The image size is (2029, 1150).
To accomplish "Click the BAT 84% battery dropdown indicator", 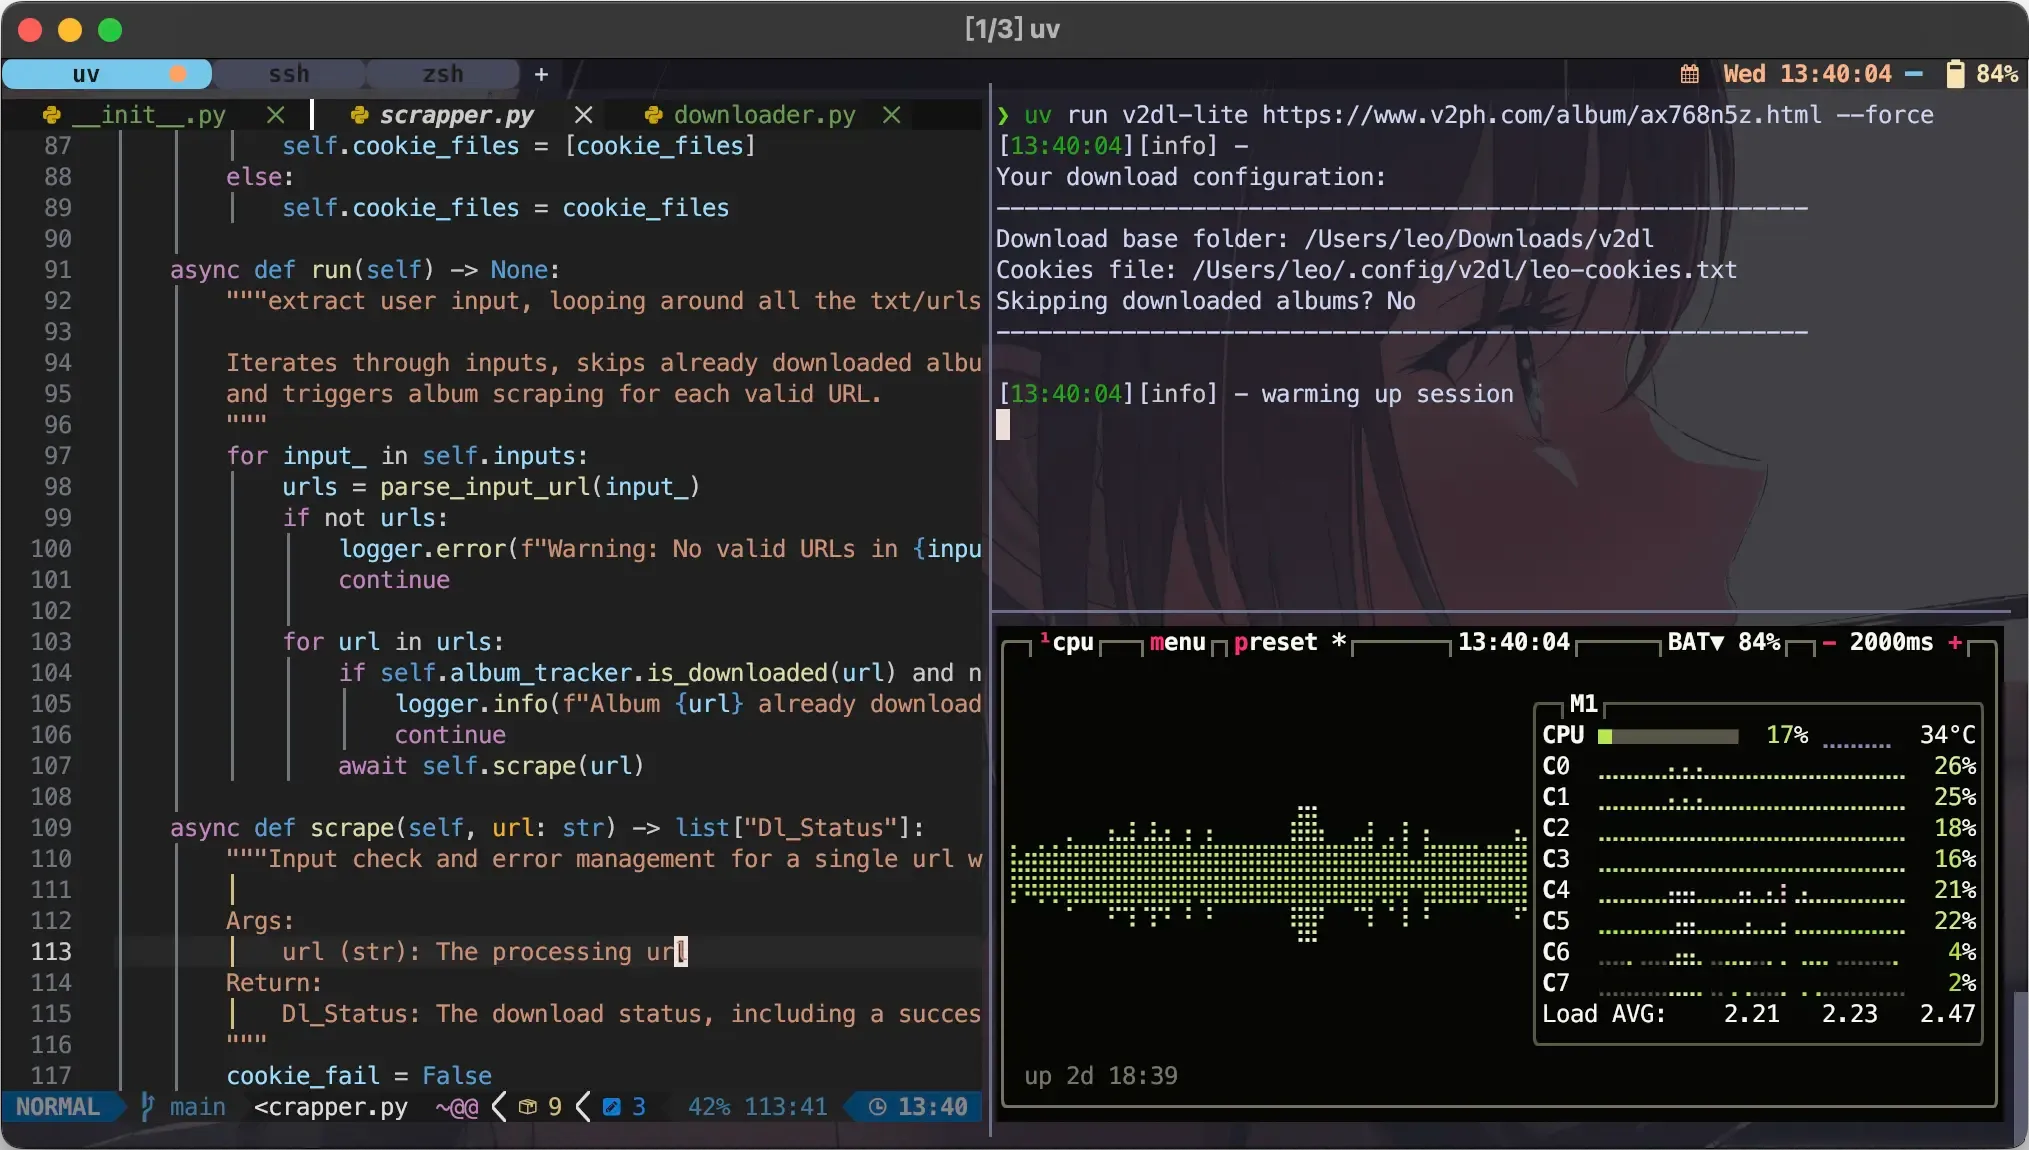I will click(1724, 642).
